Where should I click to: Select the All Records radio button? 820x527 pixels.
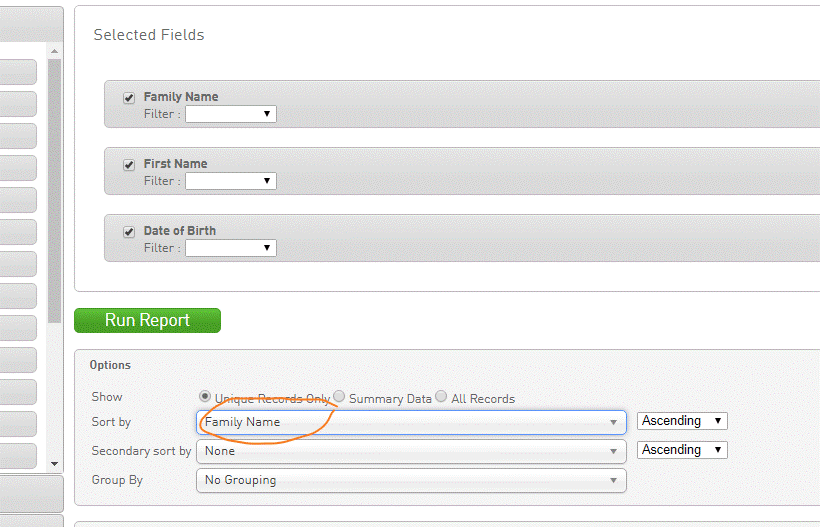tap(441, 397)
